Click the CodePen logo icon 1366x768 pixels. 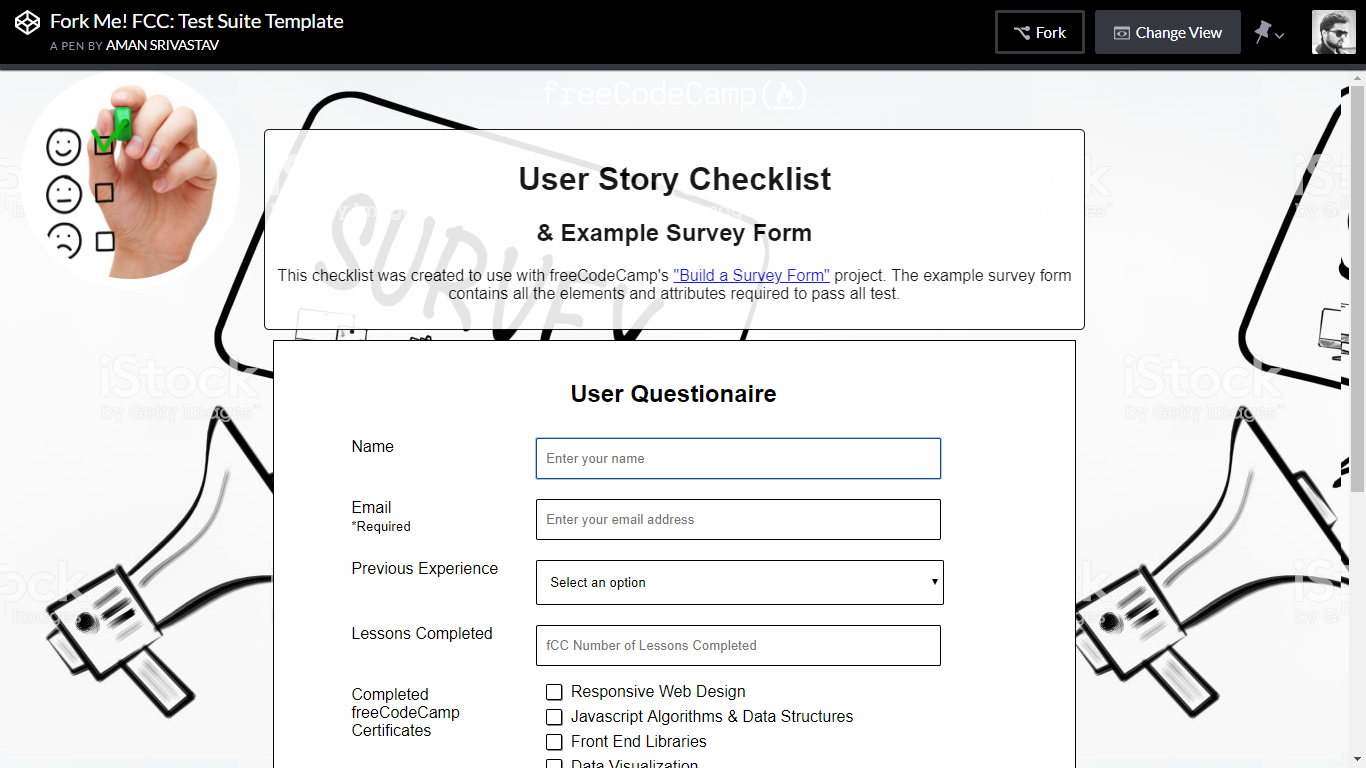point(27,23)
